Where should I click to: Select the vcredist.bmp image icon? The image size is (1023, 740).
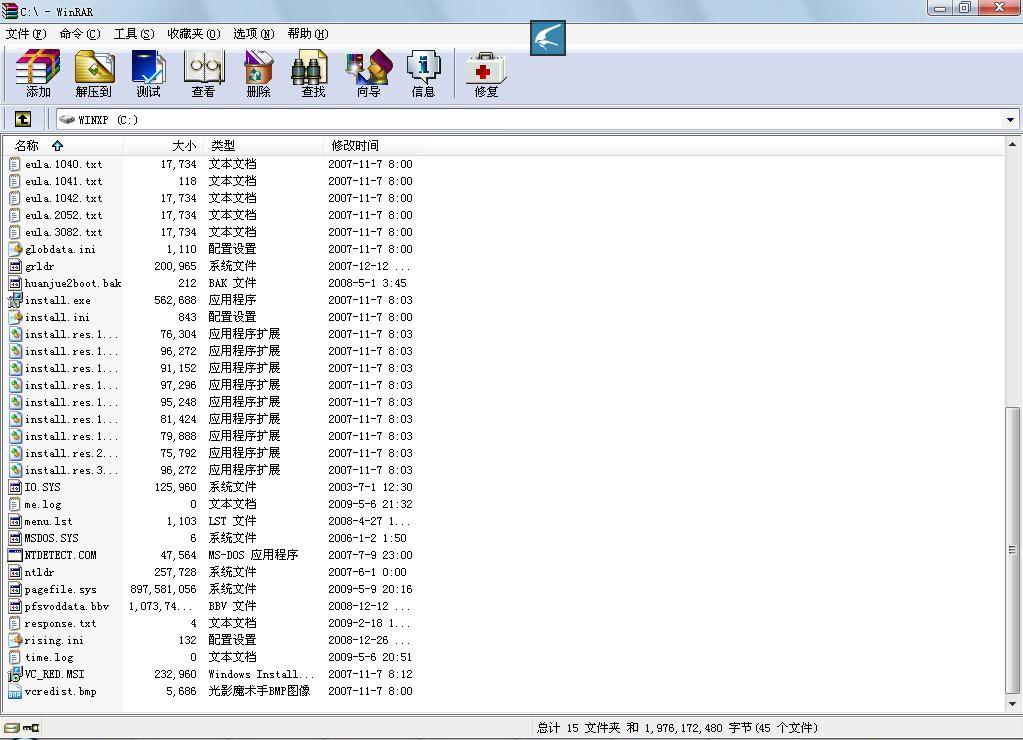15,691
